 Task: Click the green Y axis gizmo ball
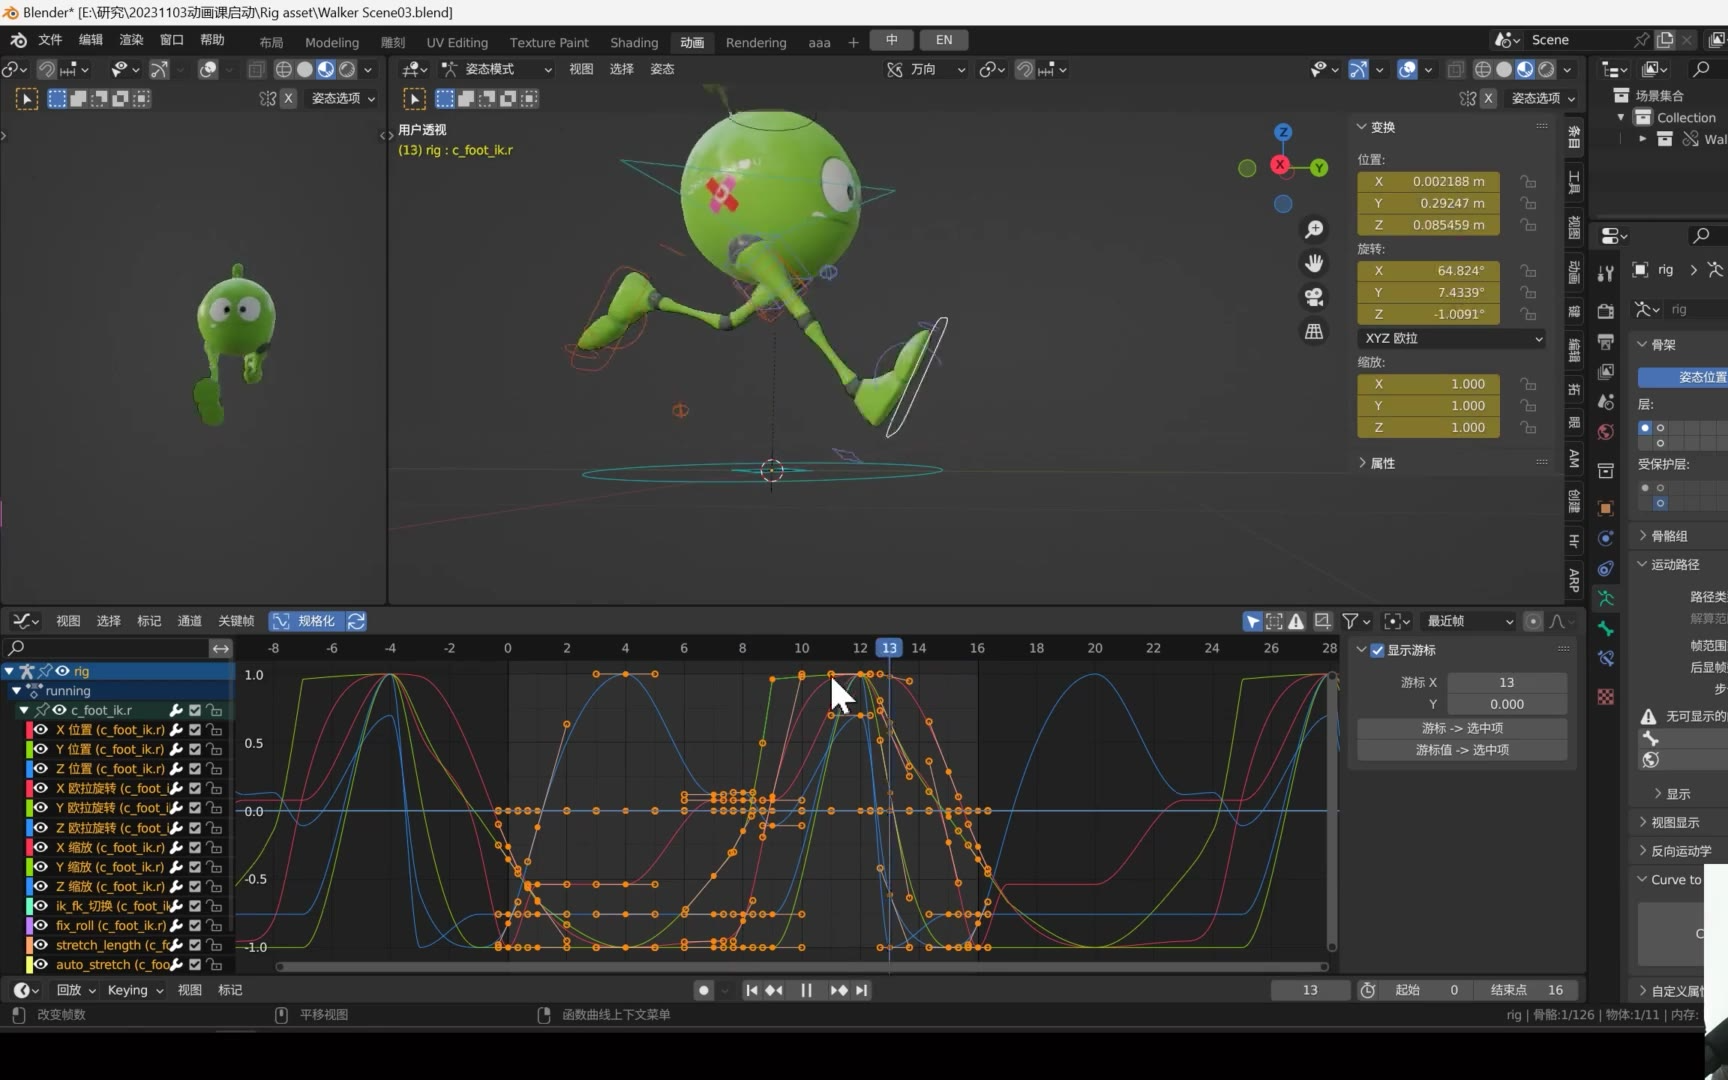coord(1319,168)
